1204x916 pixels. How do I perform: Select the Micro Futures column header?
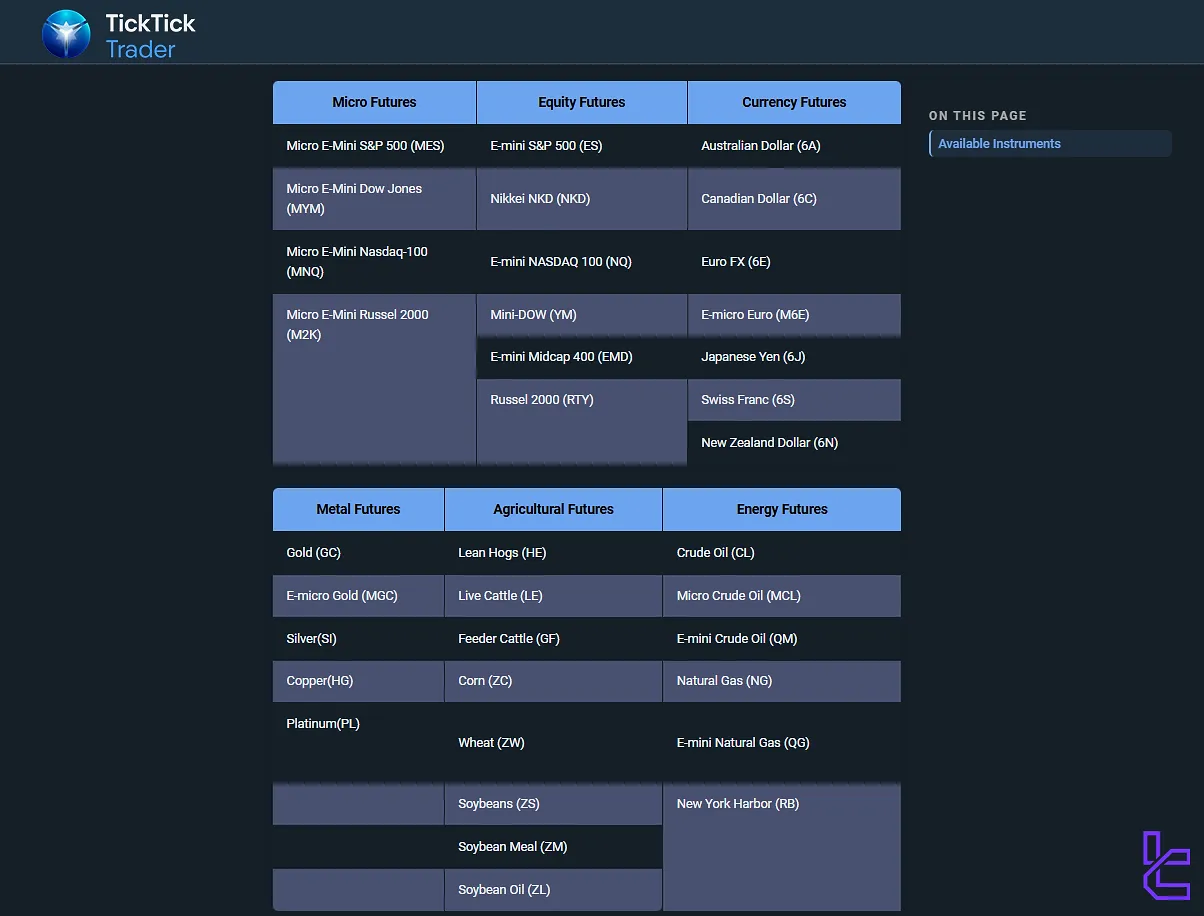(373, 102)
